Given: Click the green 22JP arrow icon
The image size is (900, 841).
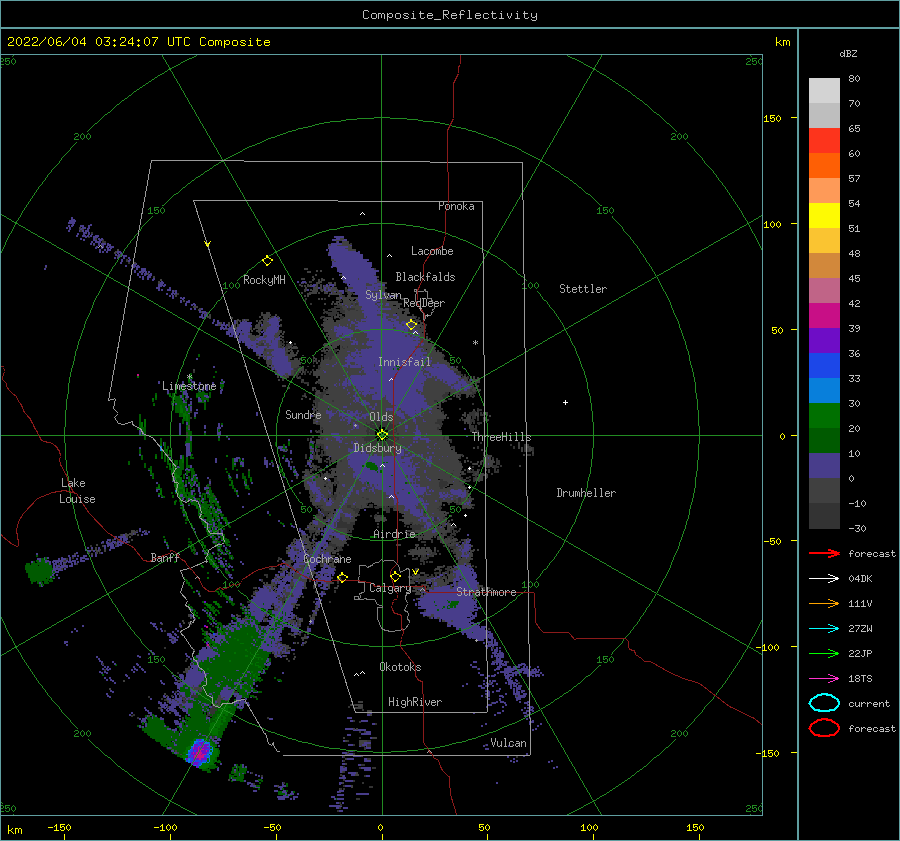Looking at the screenshot, I should (x=824, y=653).
